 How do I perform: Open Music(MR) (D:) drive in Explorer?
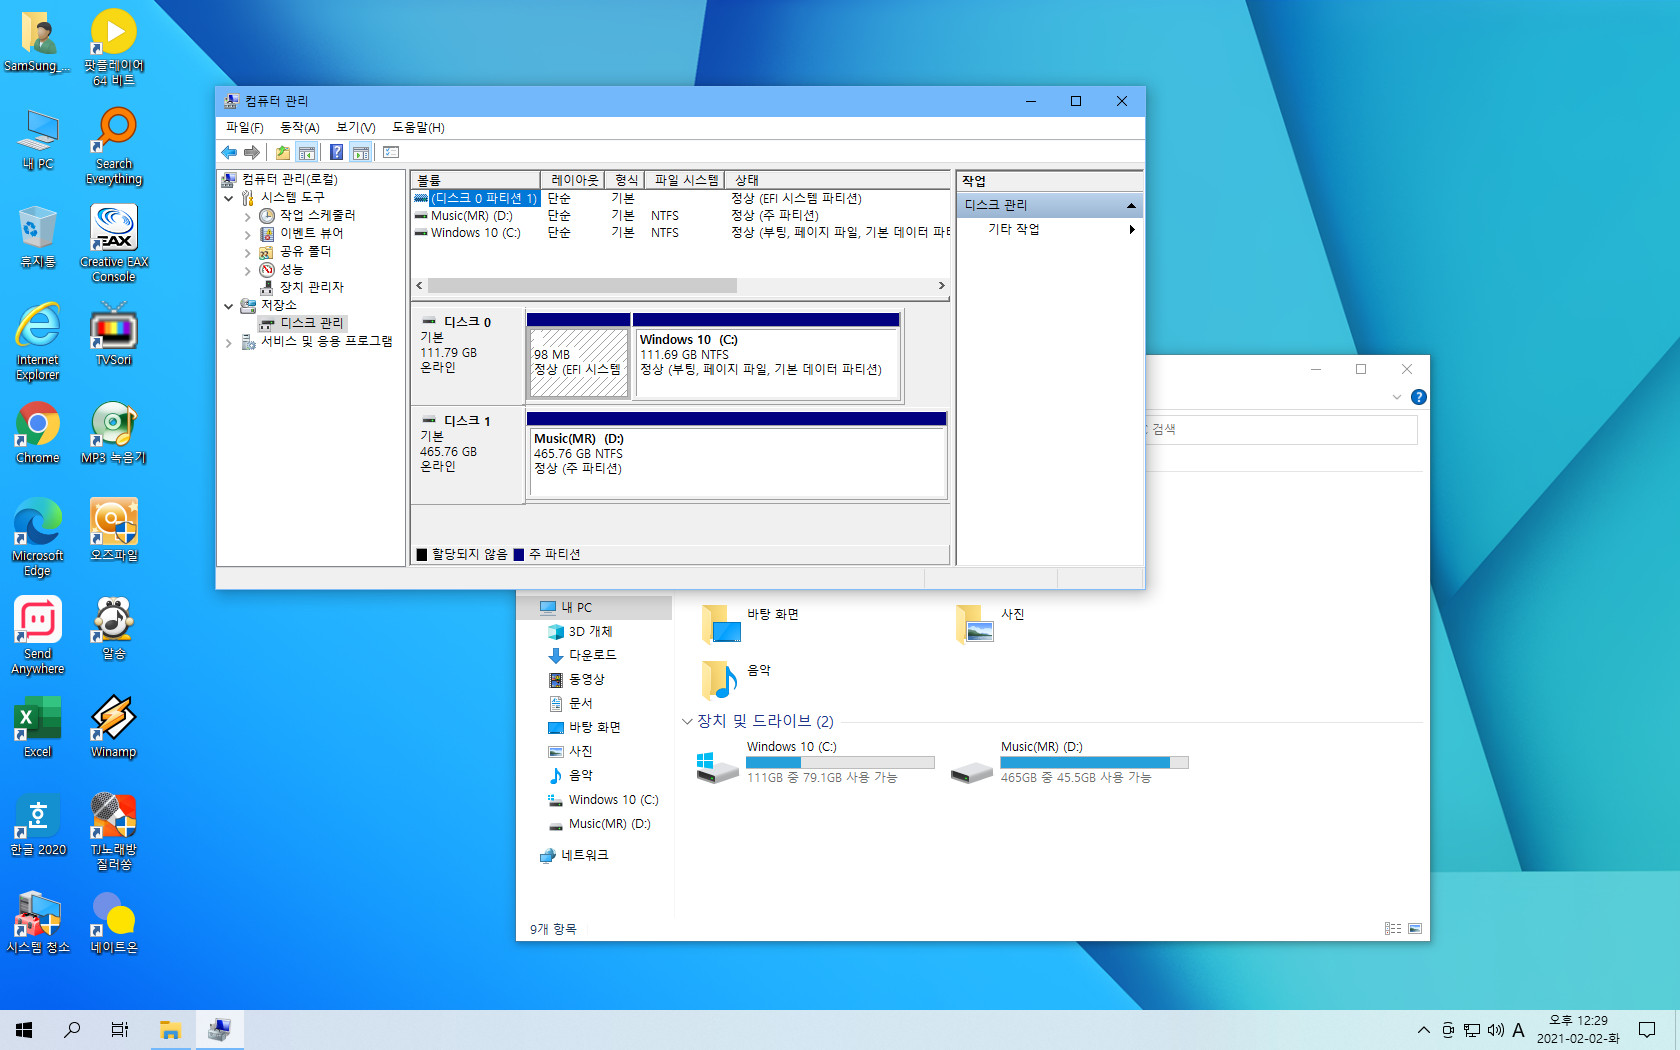(1069, 764)
